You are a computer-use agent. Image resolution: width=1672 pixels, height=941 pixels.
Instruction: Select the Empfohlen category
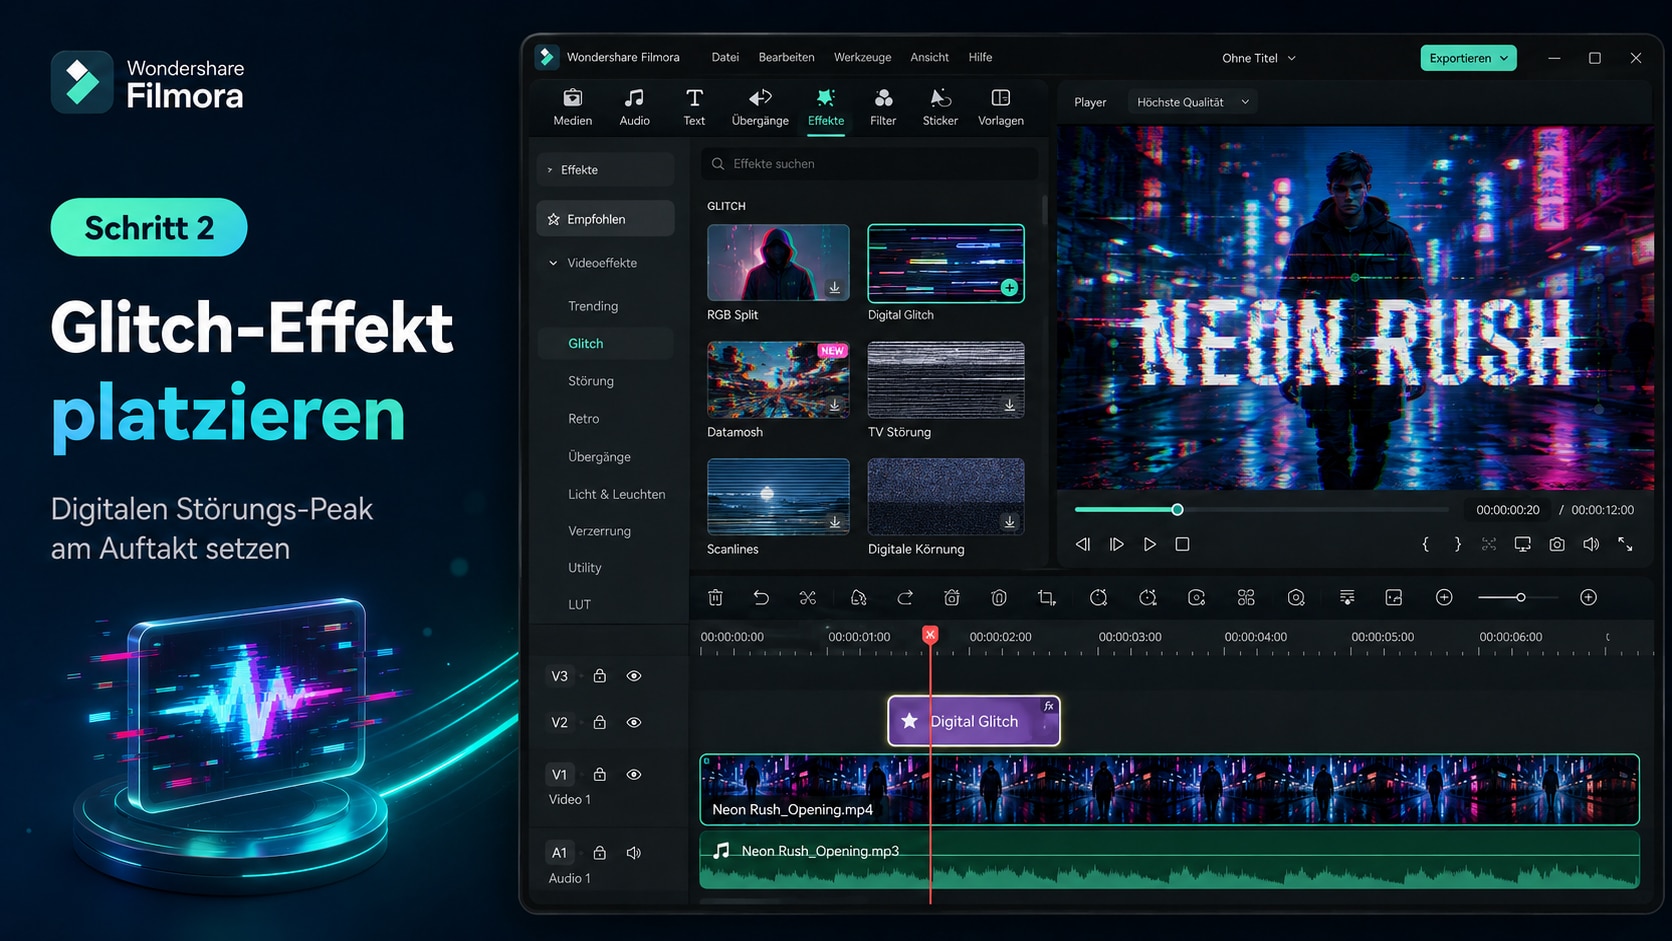(x=605, y=219)
